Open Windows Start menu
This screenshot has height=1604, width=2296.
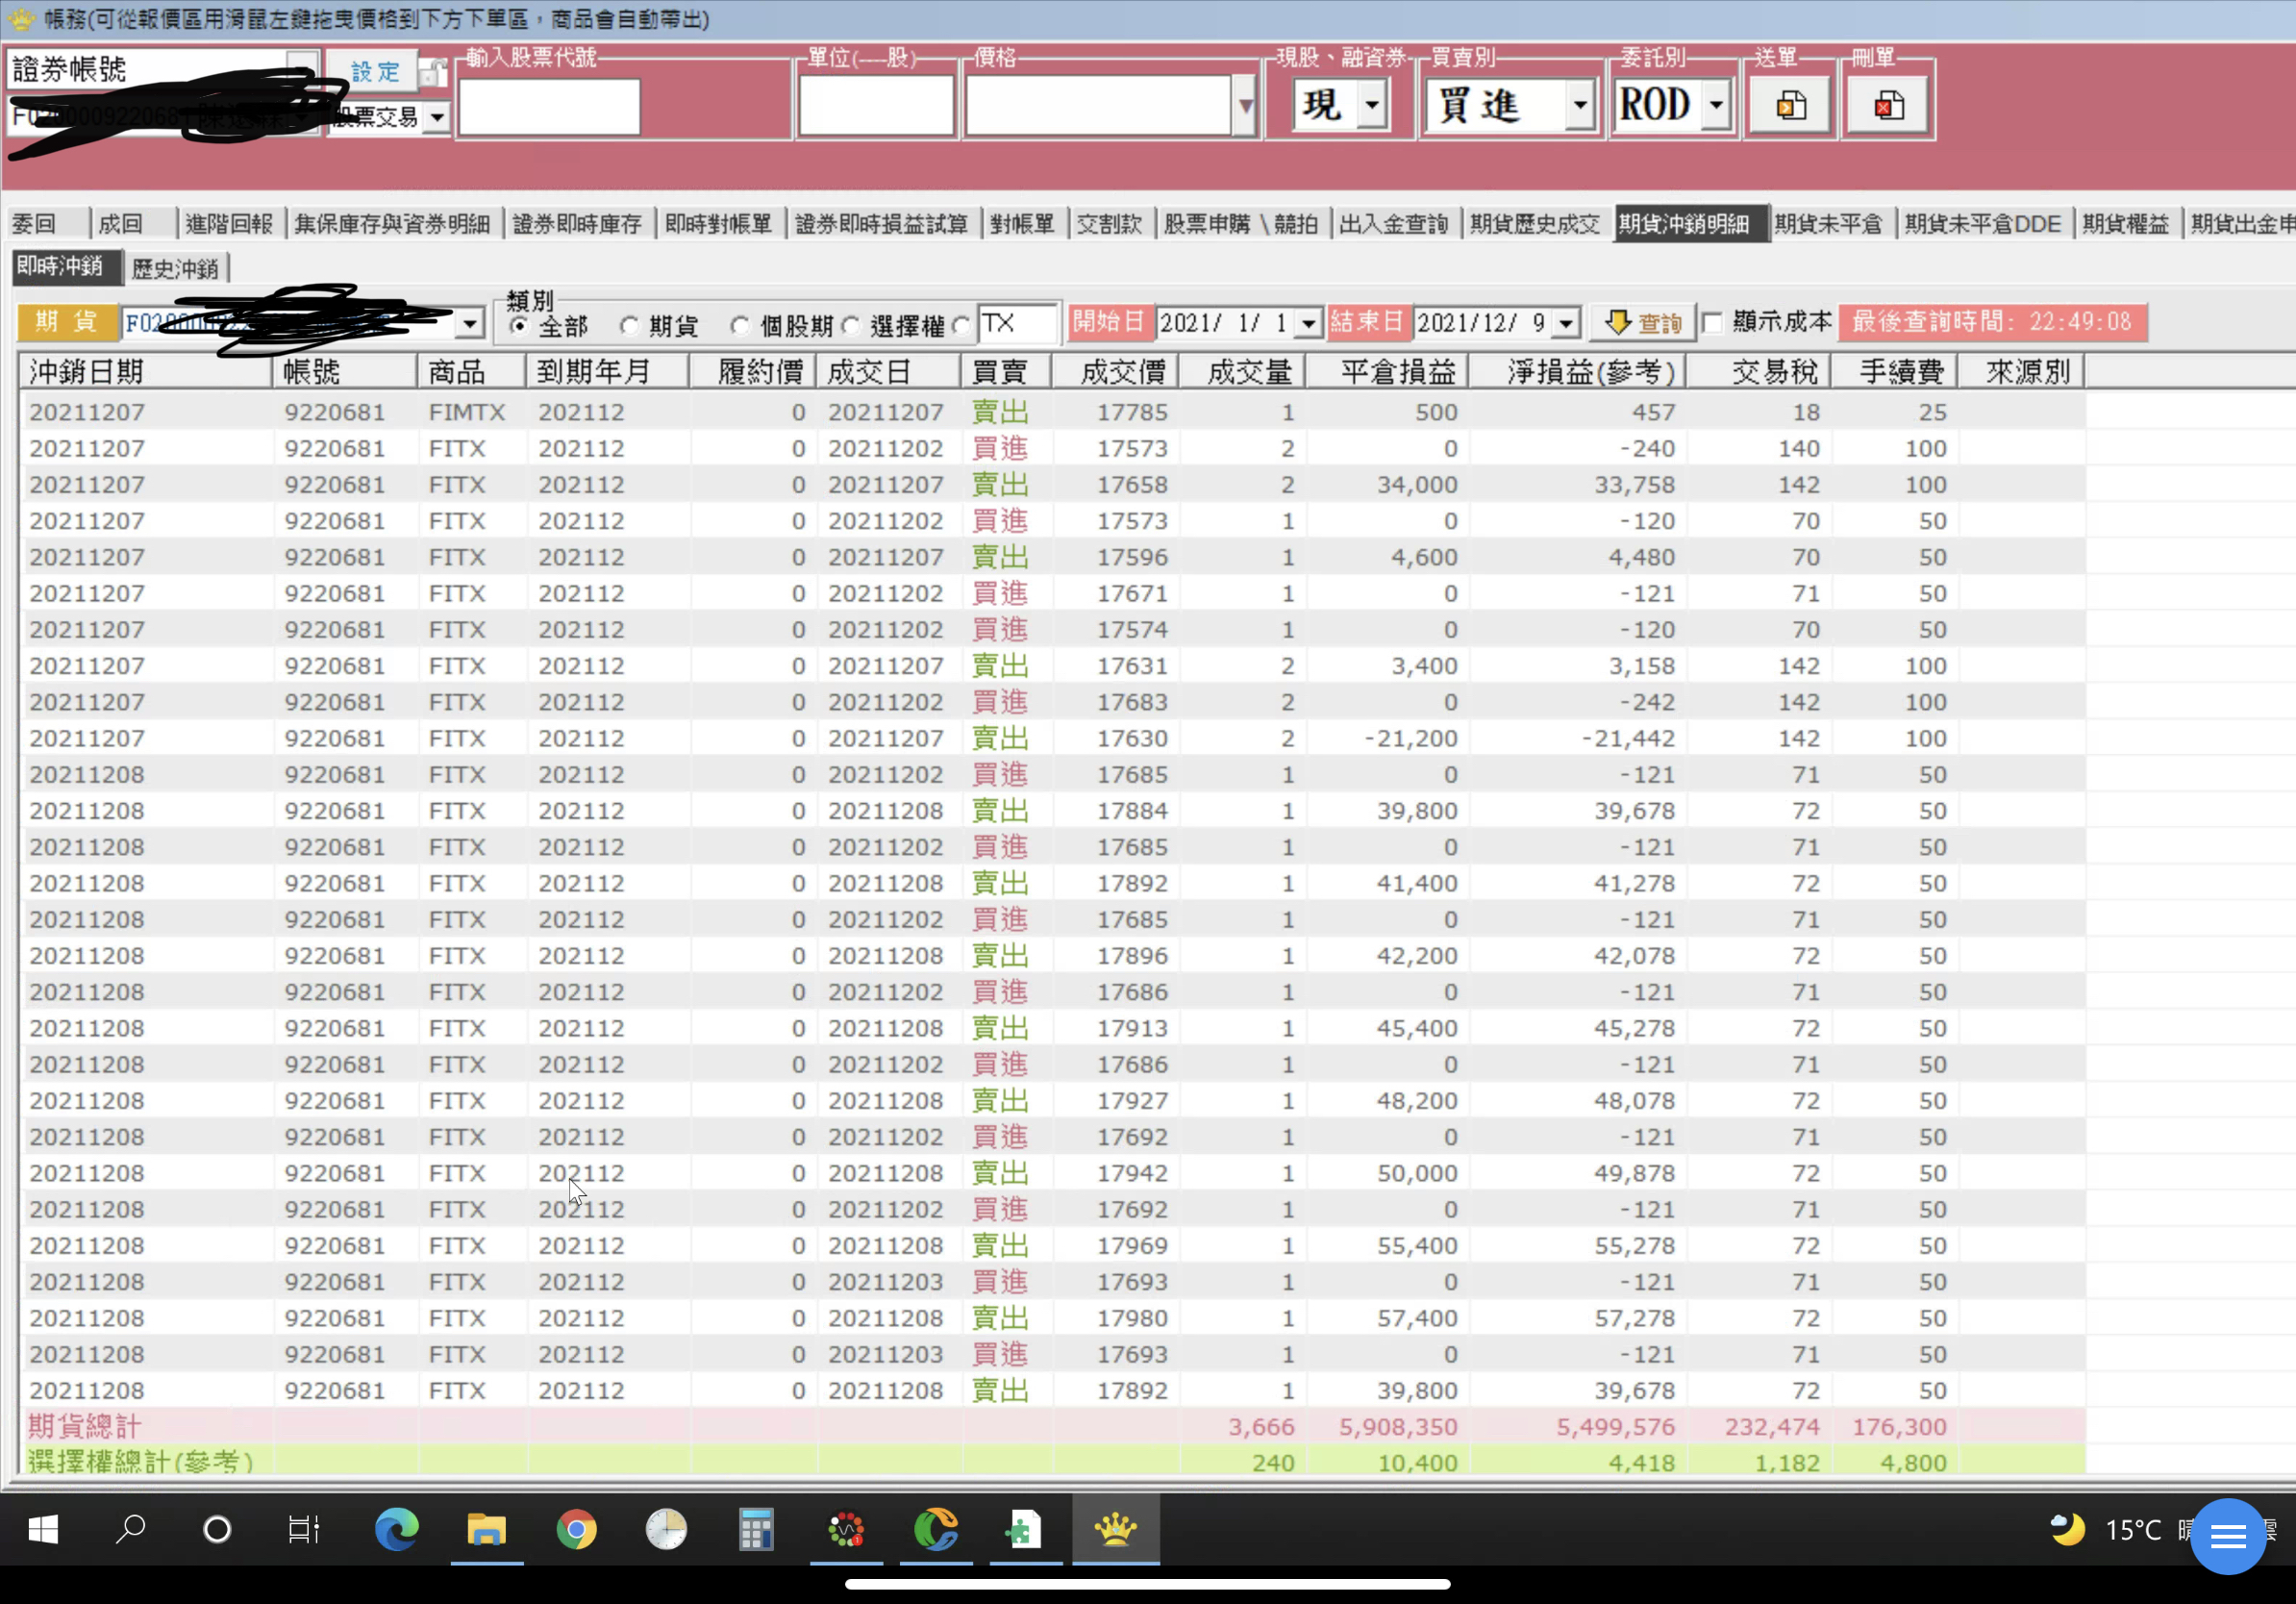[x=43, y=1529]
